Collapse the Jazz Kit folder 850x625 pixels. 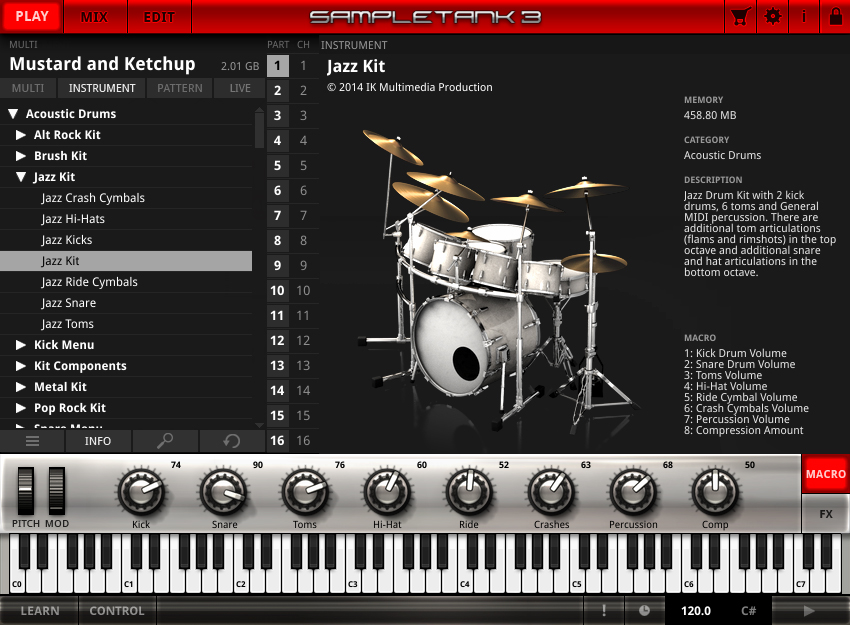click(21, 177)
